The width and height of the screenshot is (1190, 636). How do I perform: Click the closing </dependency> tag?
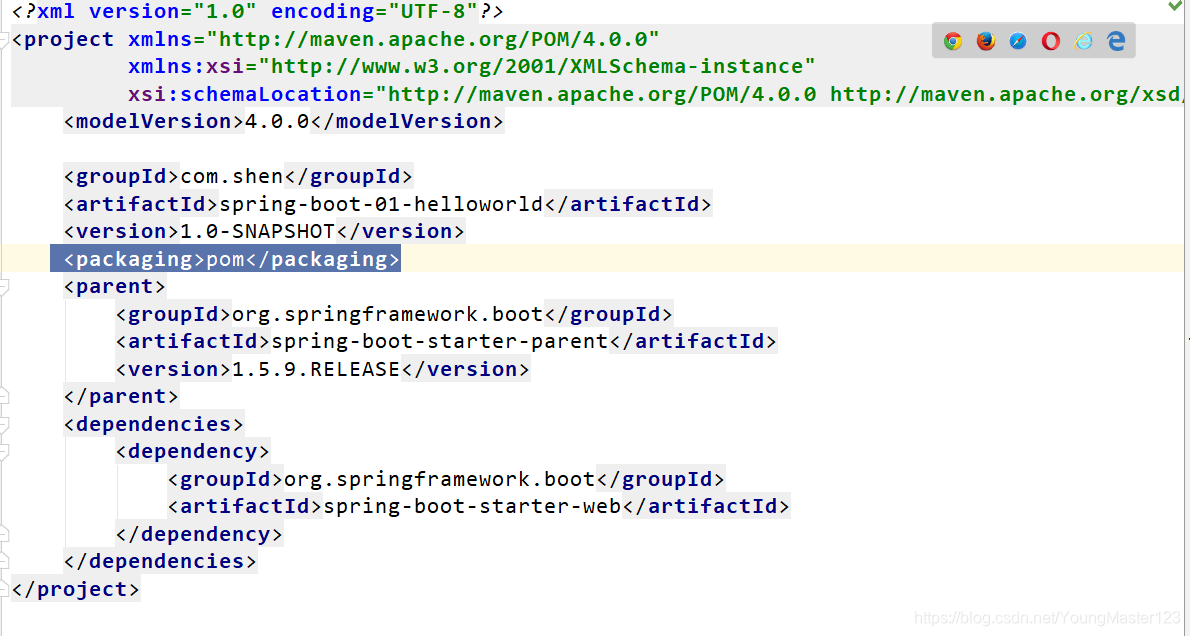[199, 534]
